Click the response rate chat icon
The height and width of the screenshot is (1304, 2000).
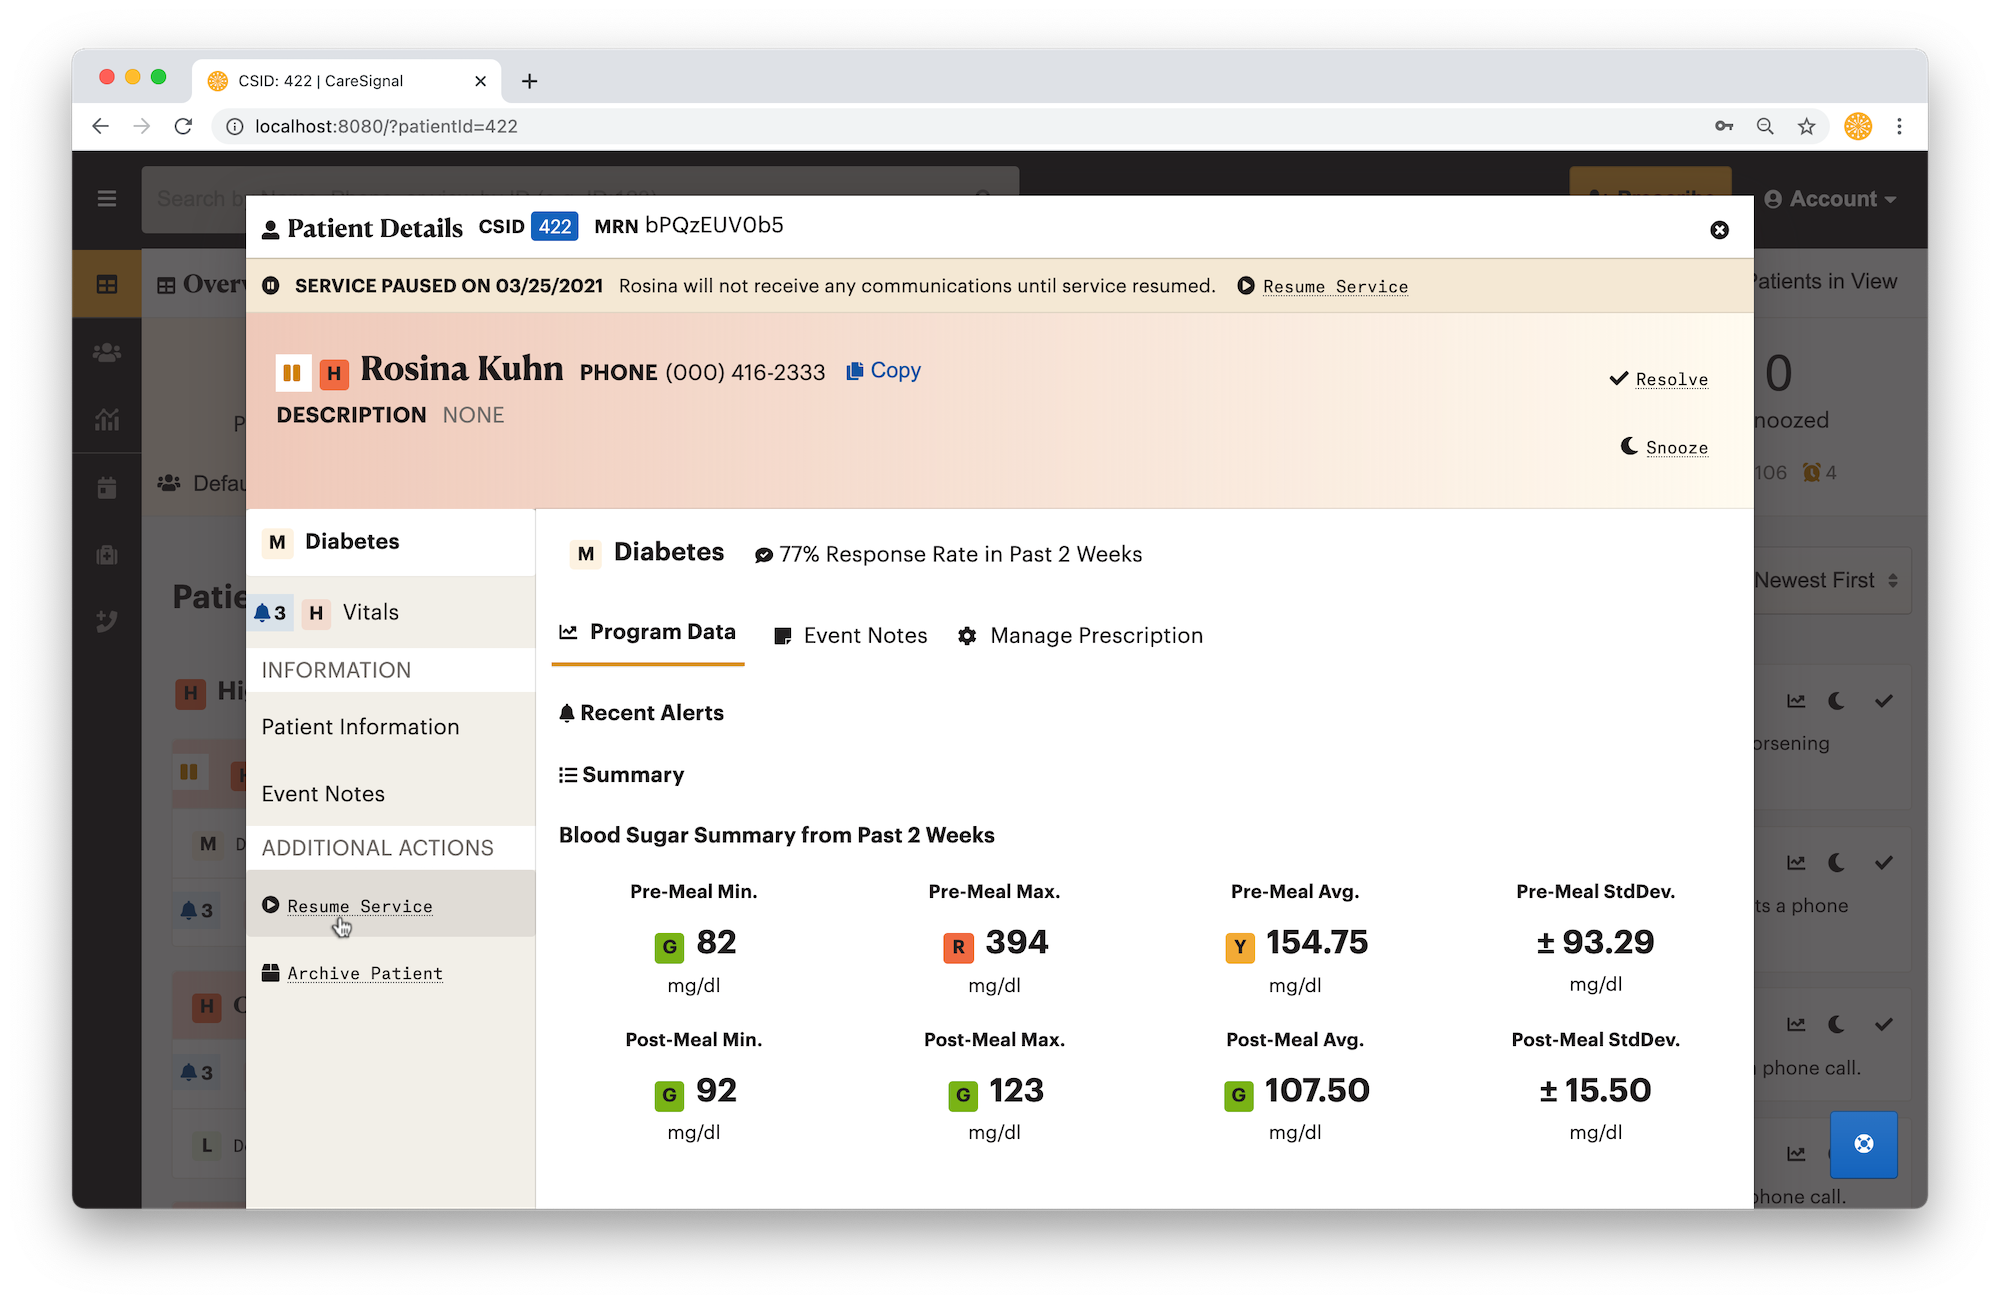pyautogui.click(x=764, y=555)
